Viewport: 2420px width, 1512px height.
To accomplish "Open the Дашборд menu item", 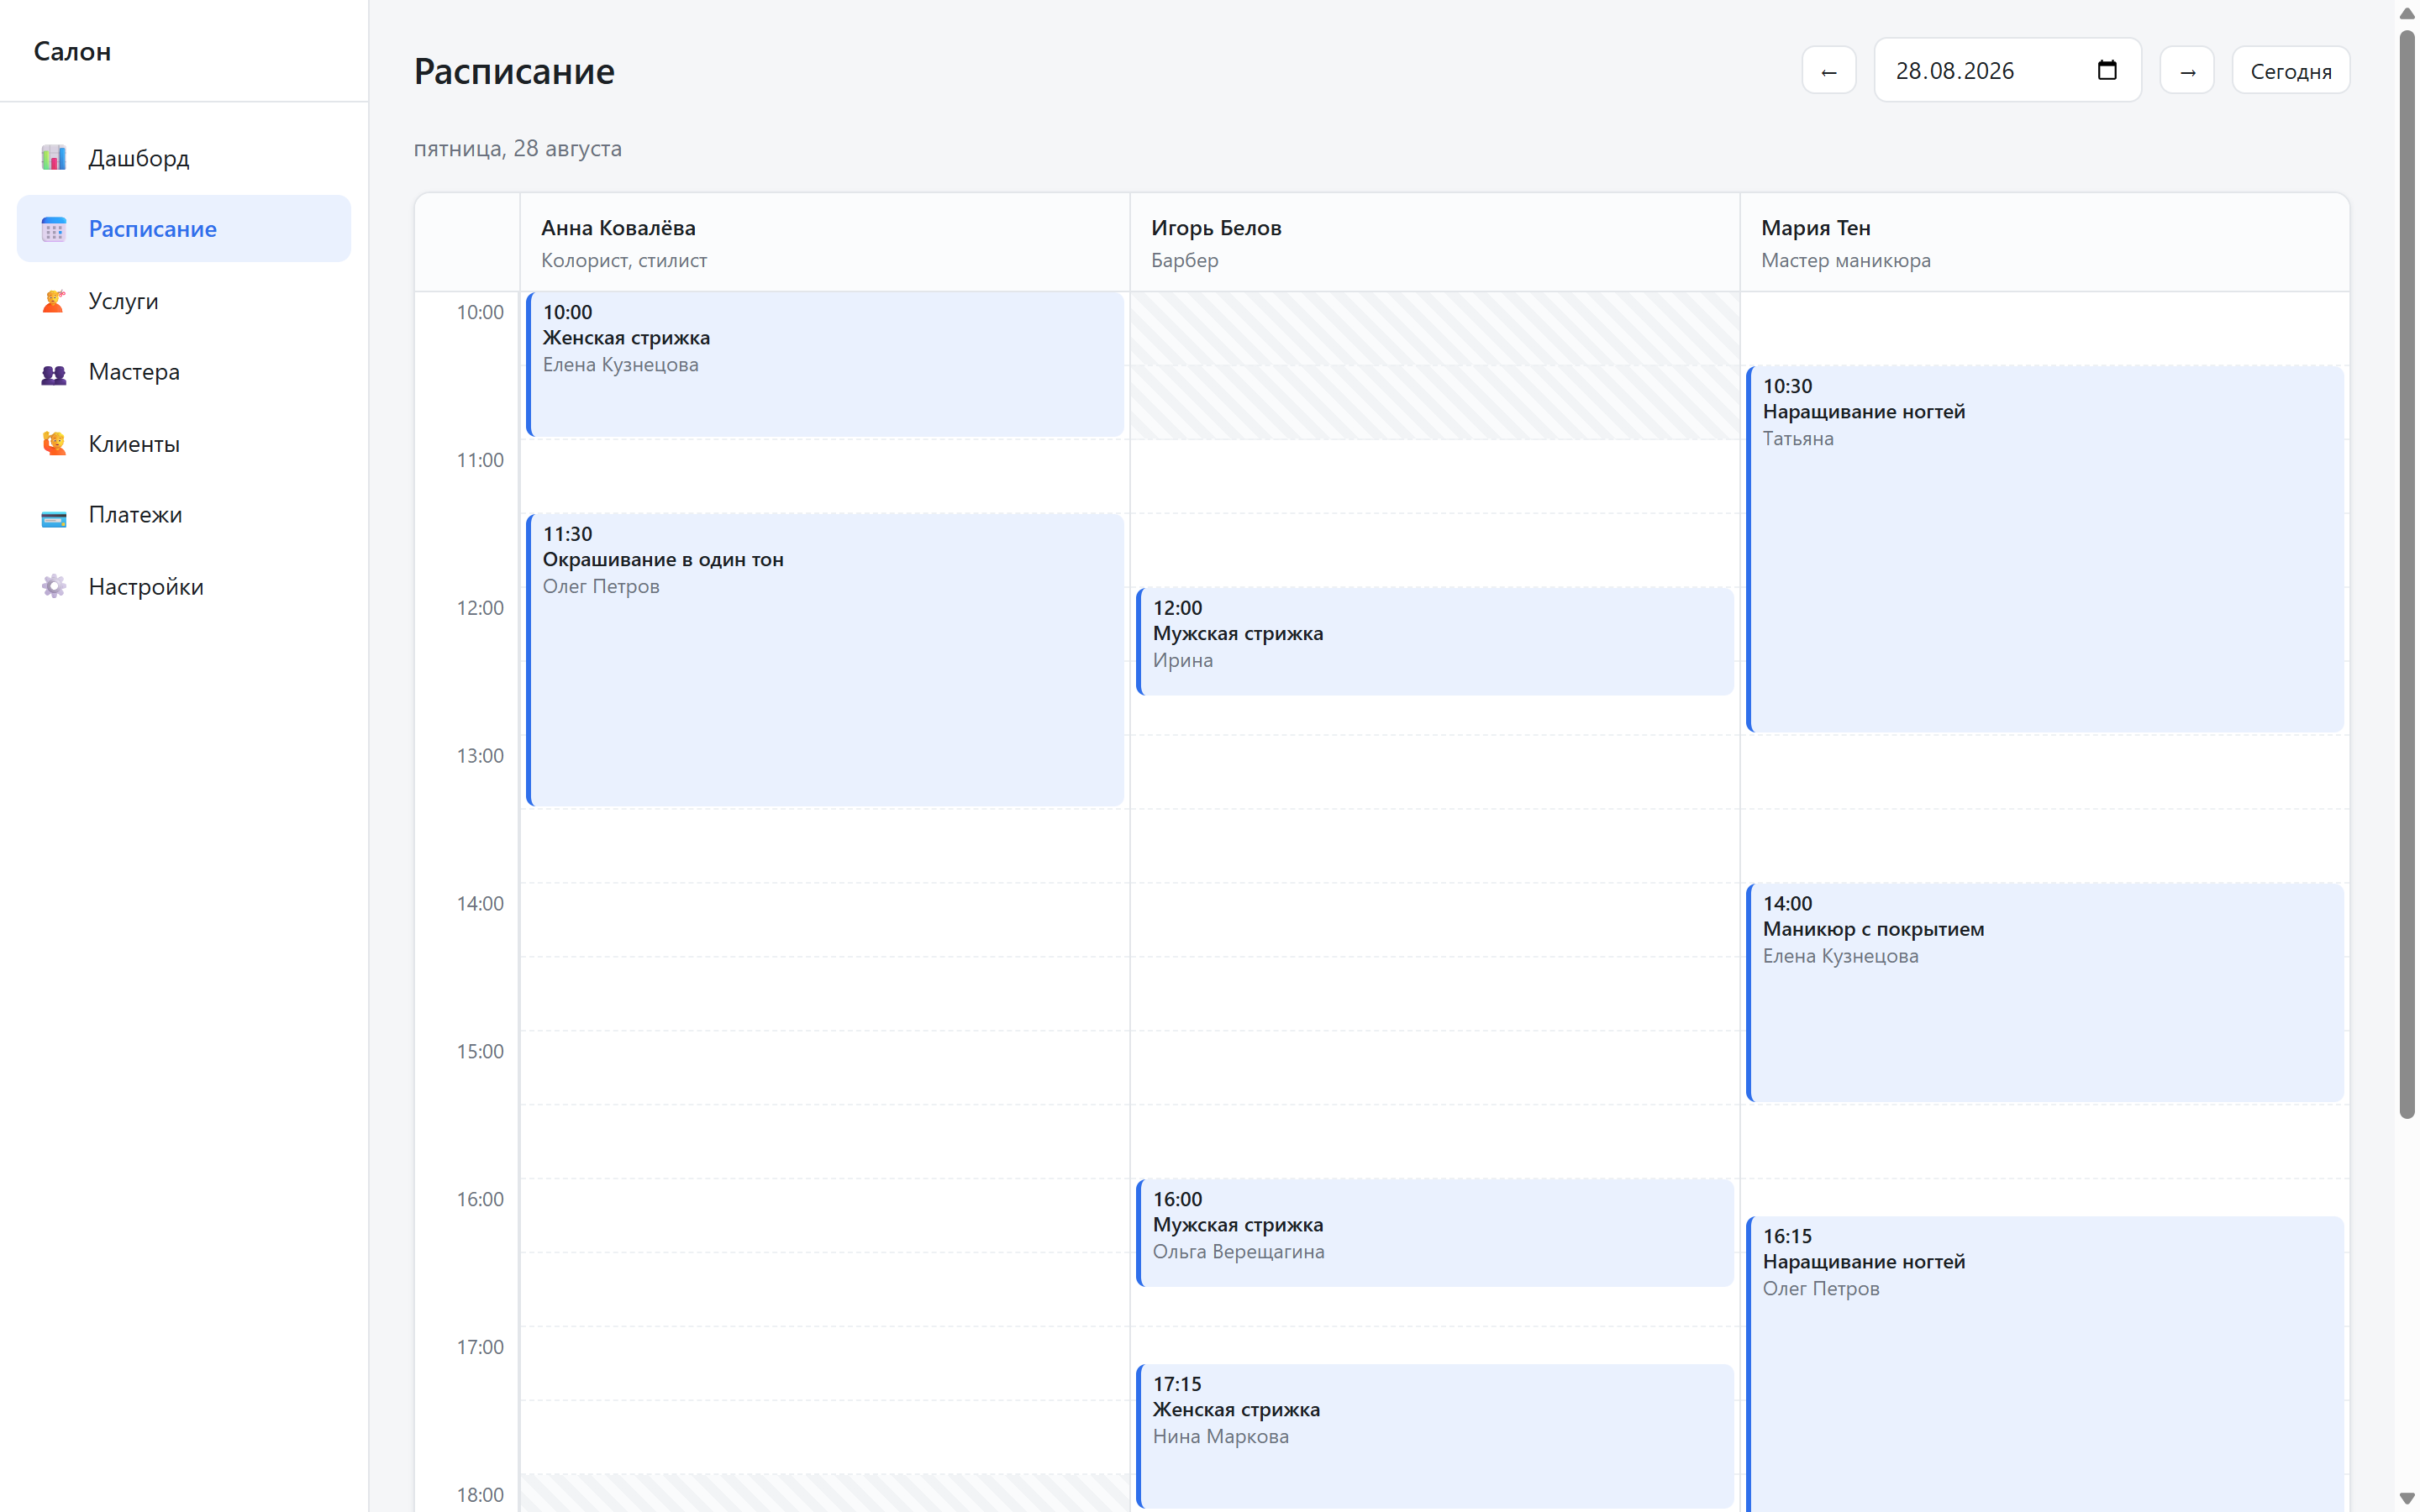I will click(184, 158).
